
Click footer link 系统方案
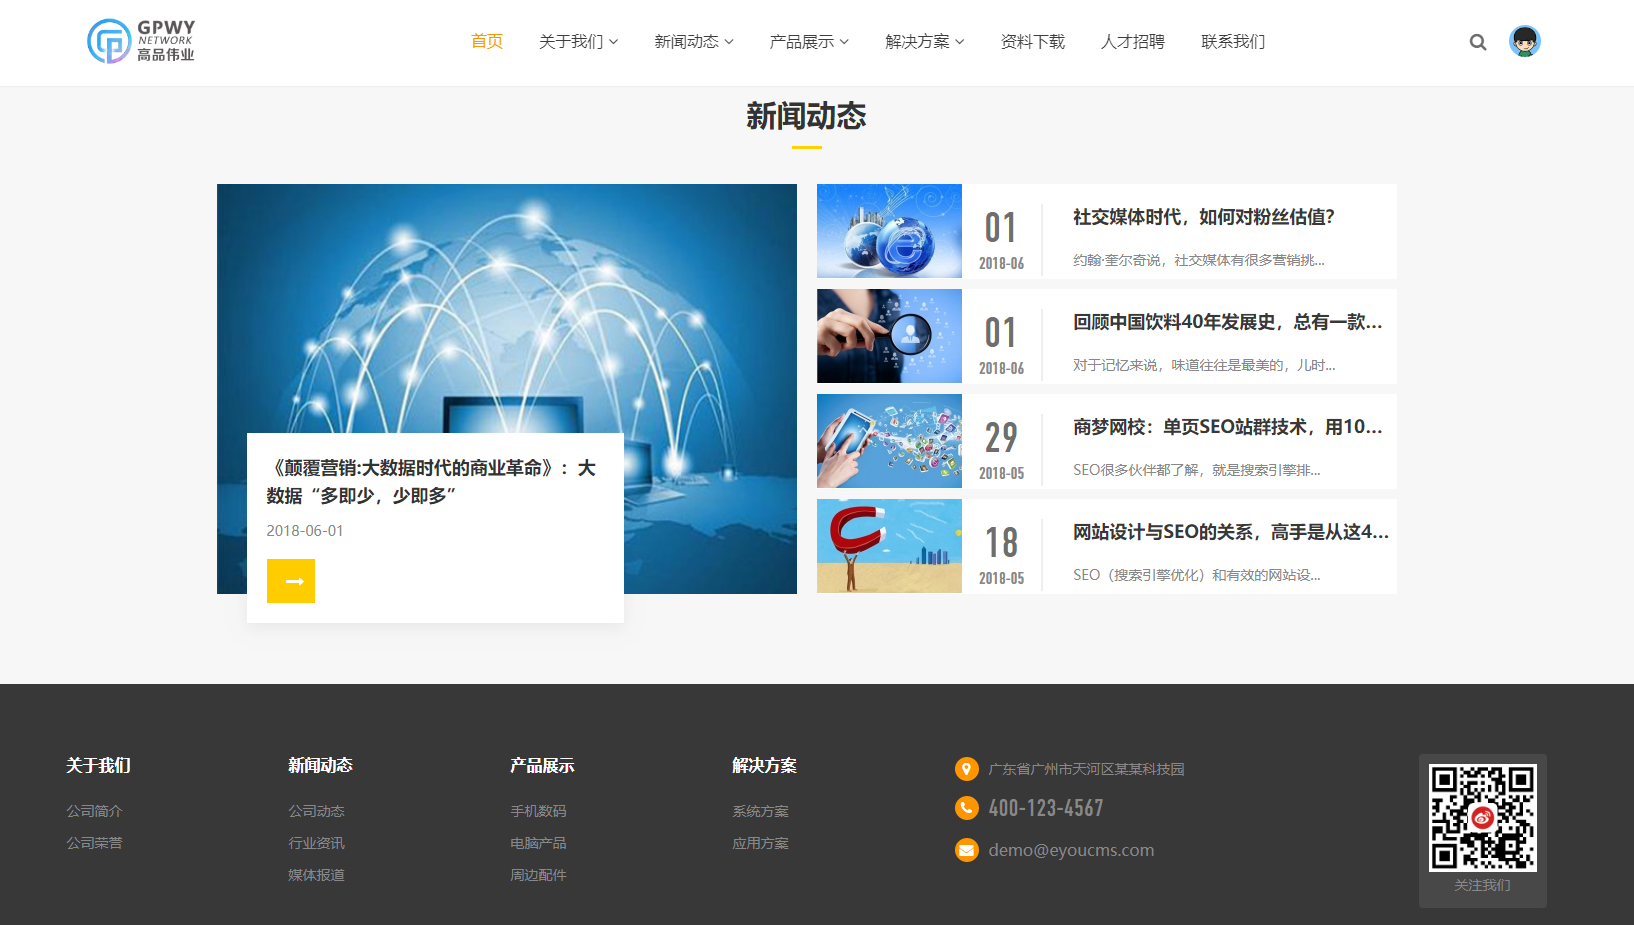(x=760, y=811)
